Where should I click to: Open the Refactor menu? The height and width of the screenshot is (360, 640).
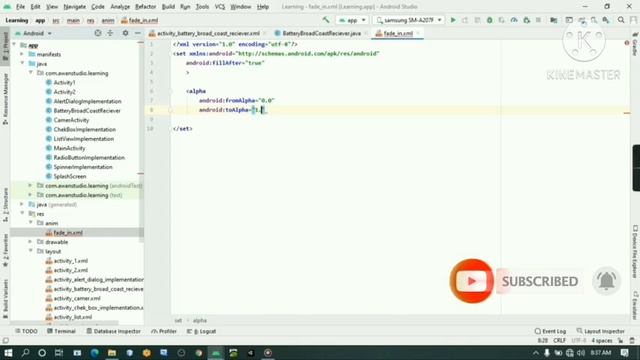pyautogui.click(x=145, y=7)
